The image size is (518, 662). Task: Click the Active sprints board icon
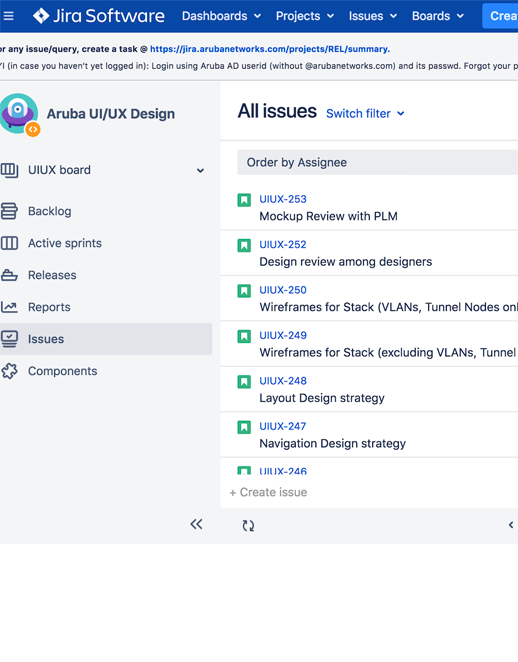pos(9,243)
